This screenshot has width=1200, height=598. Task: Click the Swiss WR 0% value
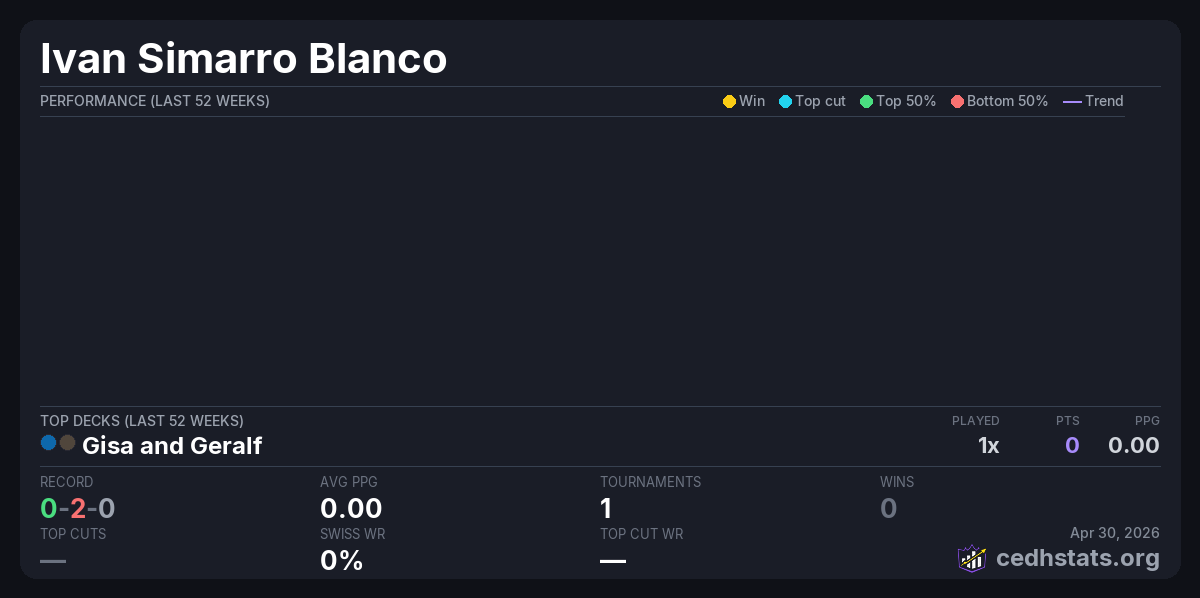coord(341,560)
